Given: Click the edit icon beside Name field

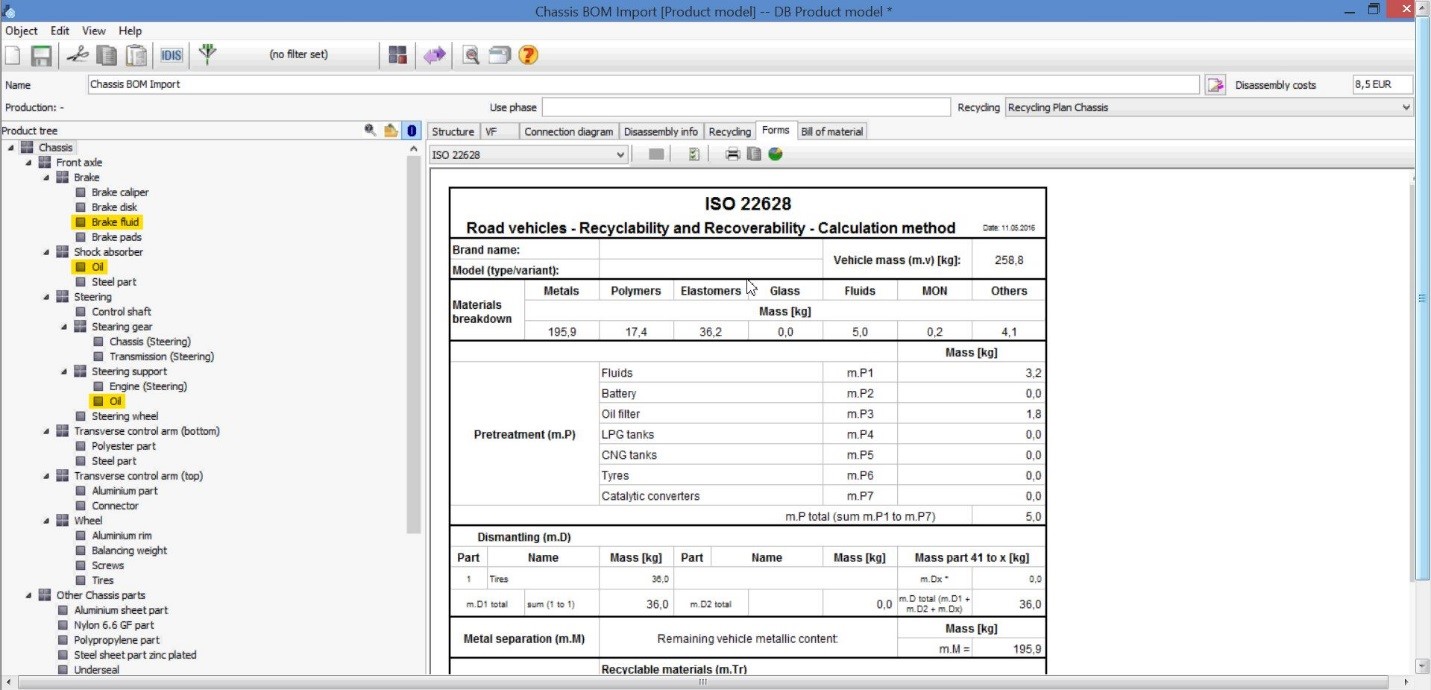Looking at the screenshot, I should click(1215, 85).
